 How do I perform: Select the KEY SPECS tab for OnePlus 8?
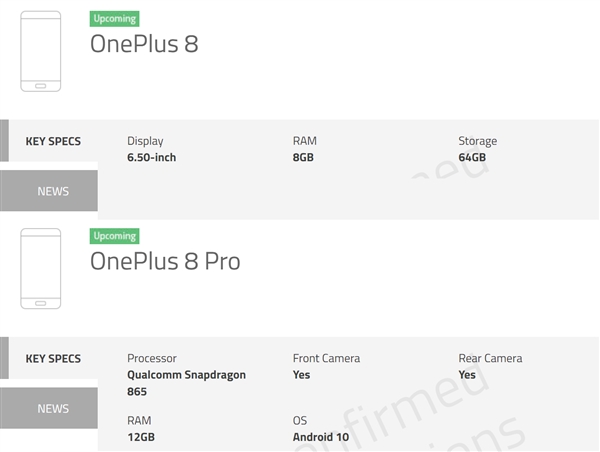(53, 141)
